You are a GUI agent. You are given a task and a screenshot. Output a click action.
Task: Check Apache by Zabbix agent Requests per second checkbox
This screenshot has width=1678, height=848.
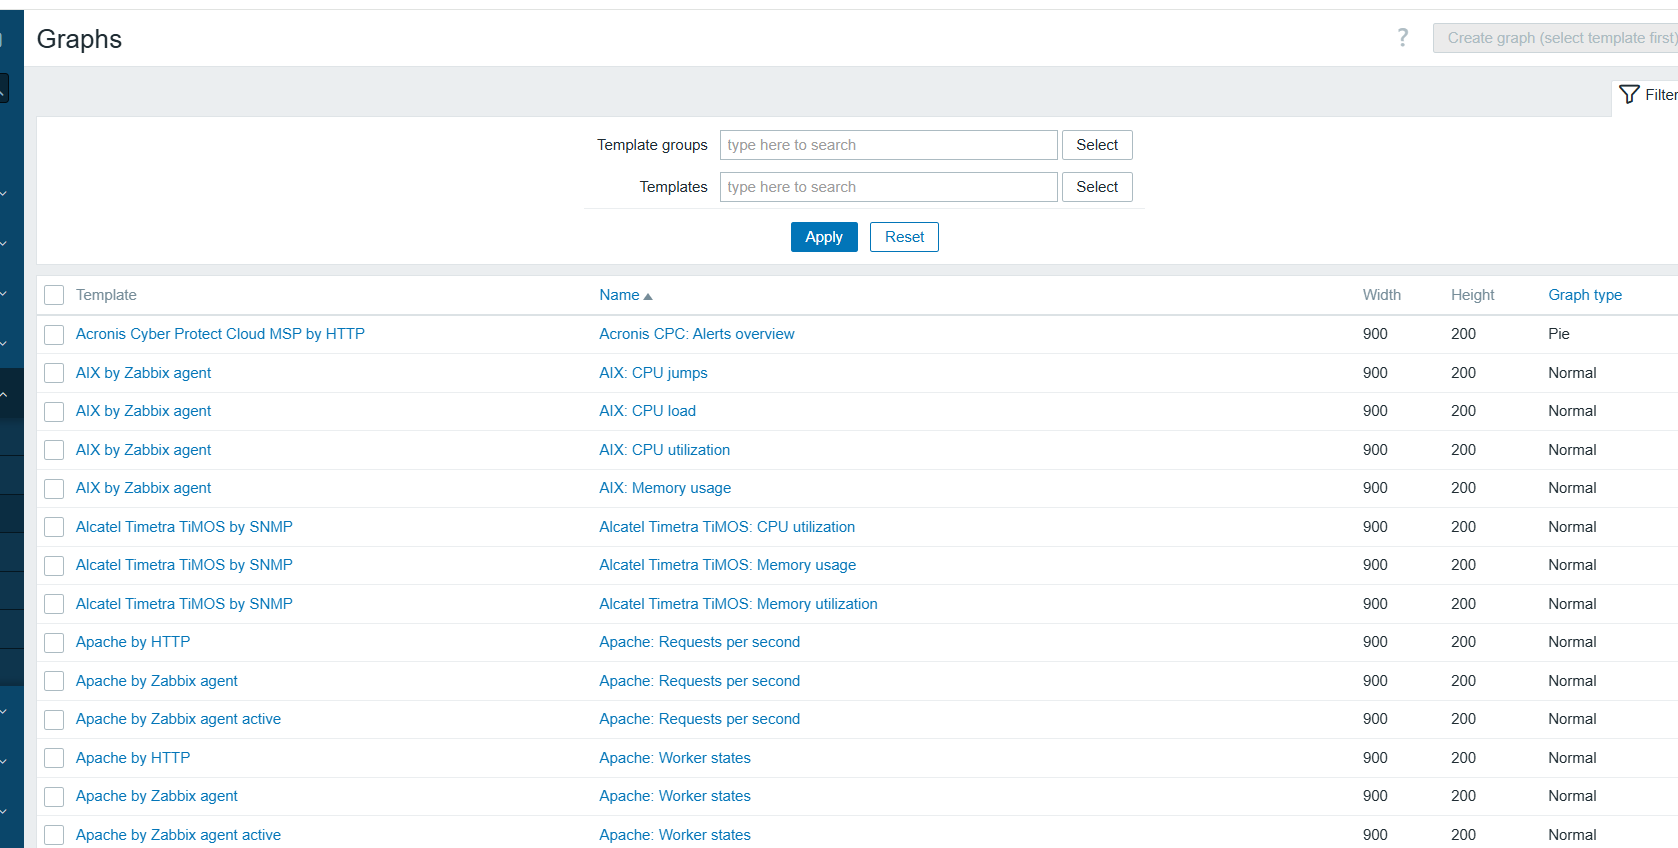[x=54, y=681]
